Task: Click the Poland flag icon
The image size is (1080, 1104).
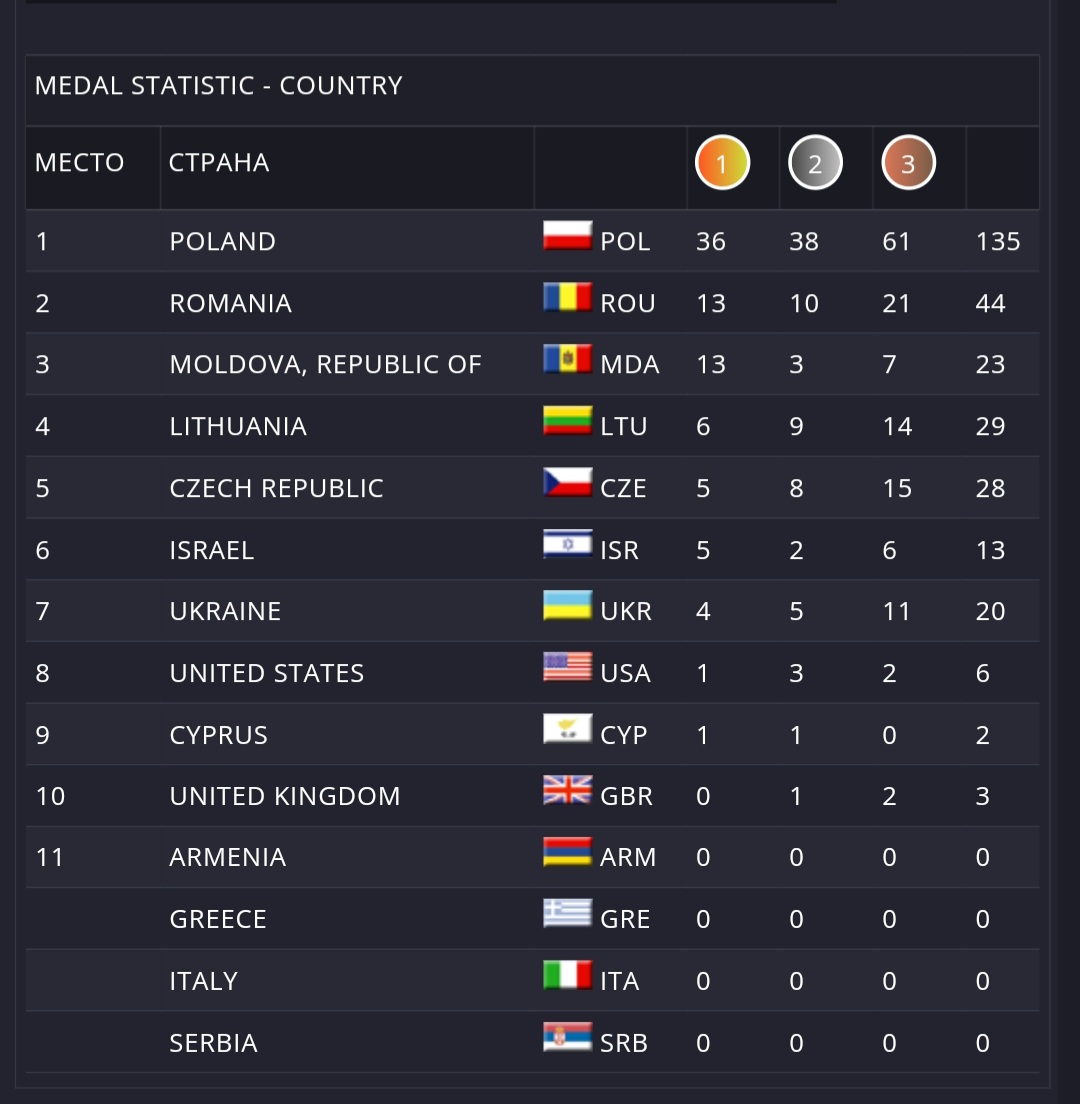Action: tap(567, 235)
